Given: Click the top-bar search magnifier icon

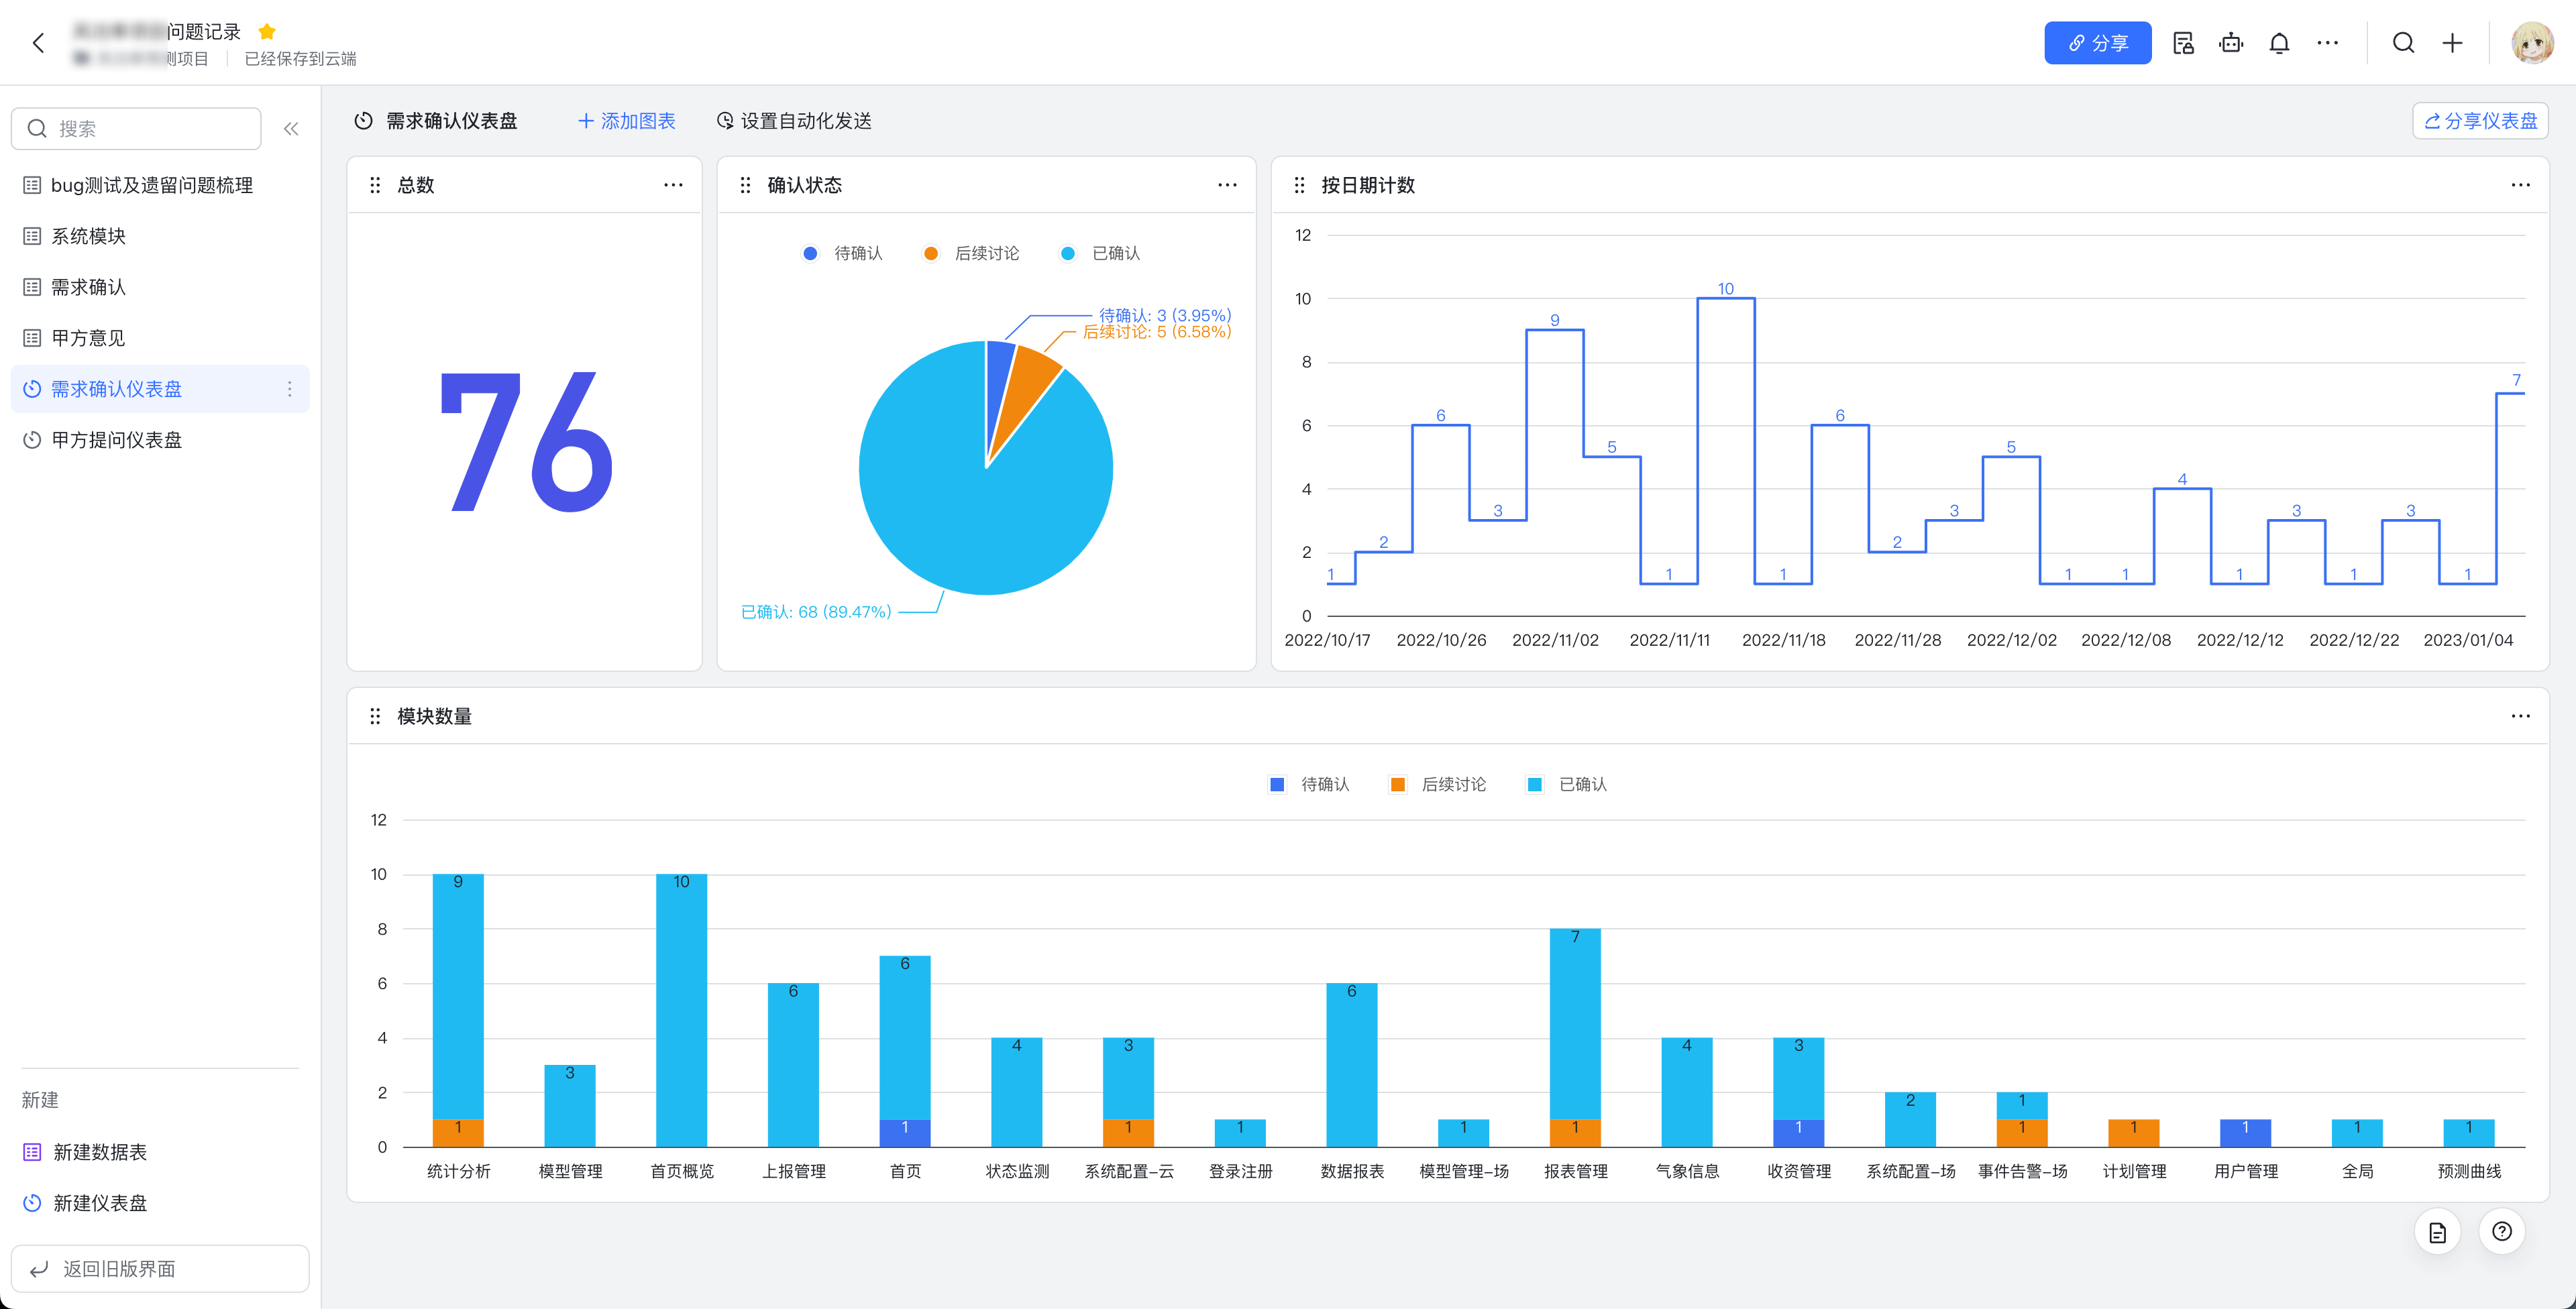Looking at the screenshot, I should coord(2403,43).
